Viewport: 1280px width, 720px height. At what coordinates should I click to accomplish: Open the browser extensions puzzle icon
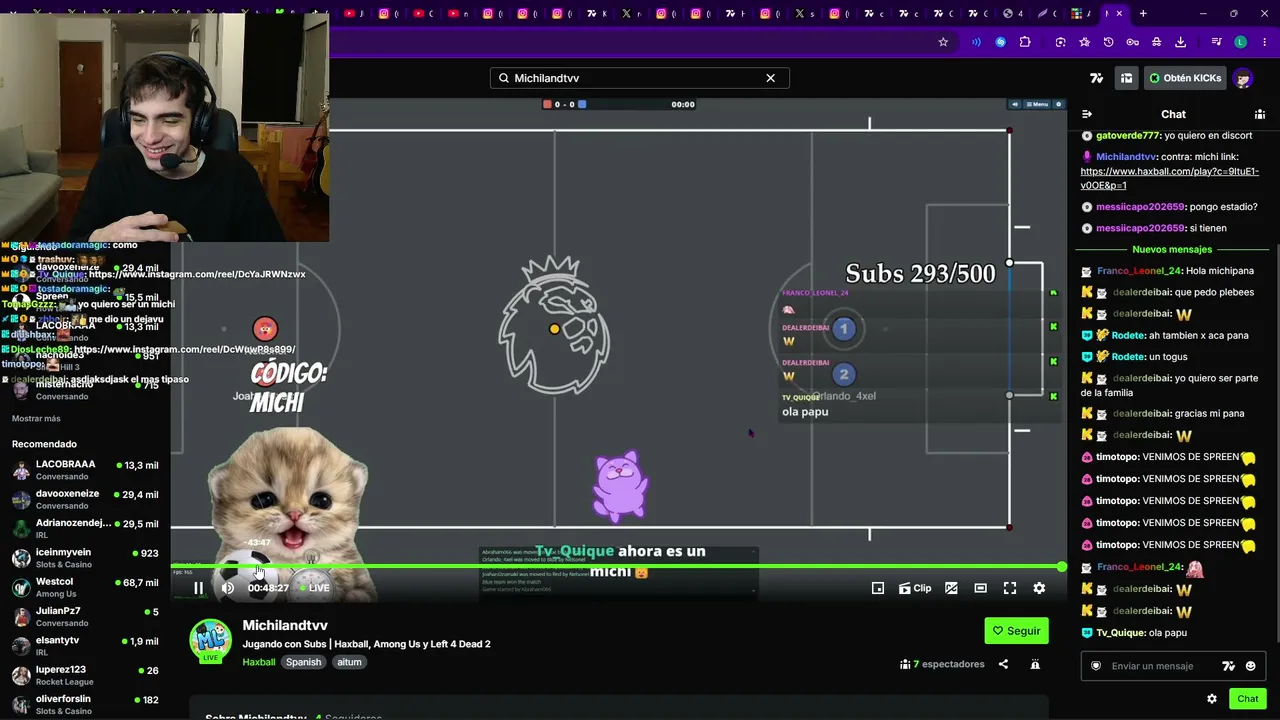click(x=1025, y=42)
